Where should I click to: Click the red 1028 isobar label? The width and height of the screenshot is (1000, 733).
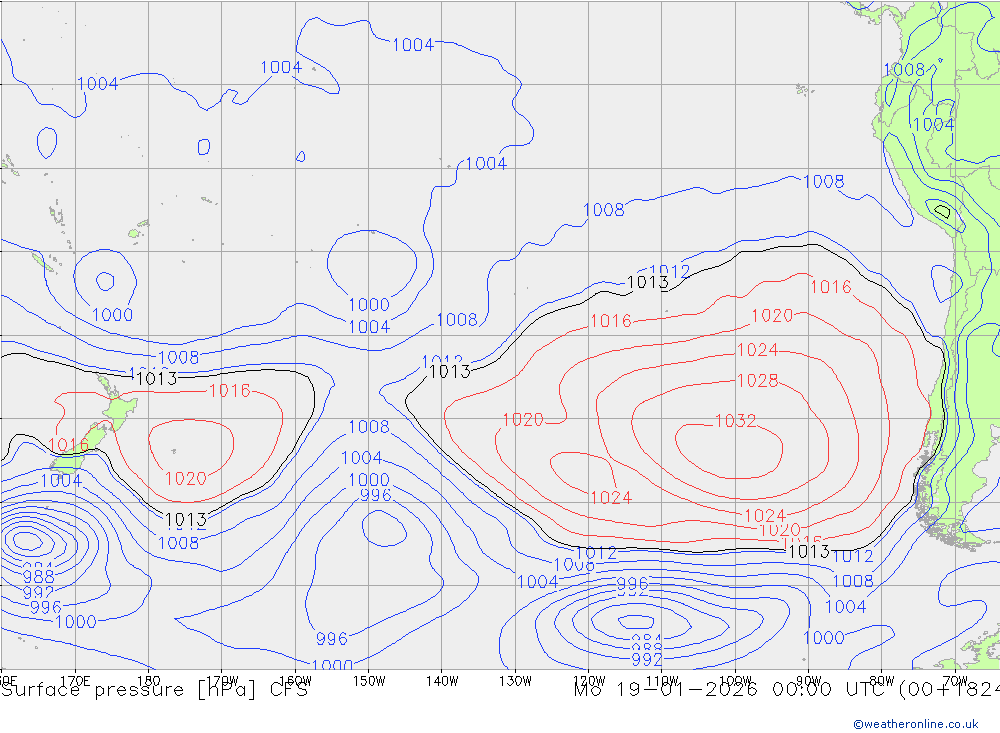(757, 381)
